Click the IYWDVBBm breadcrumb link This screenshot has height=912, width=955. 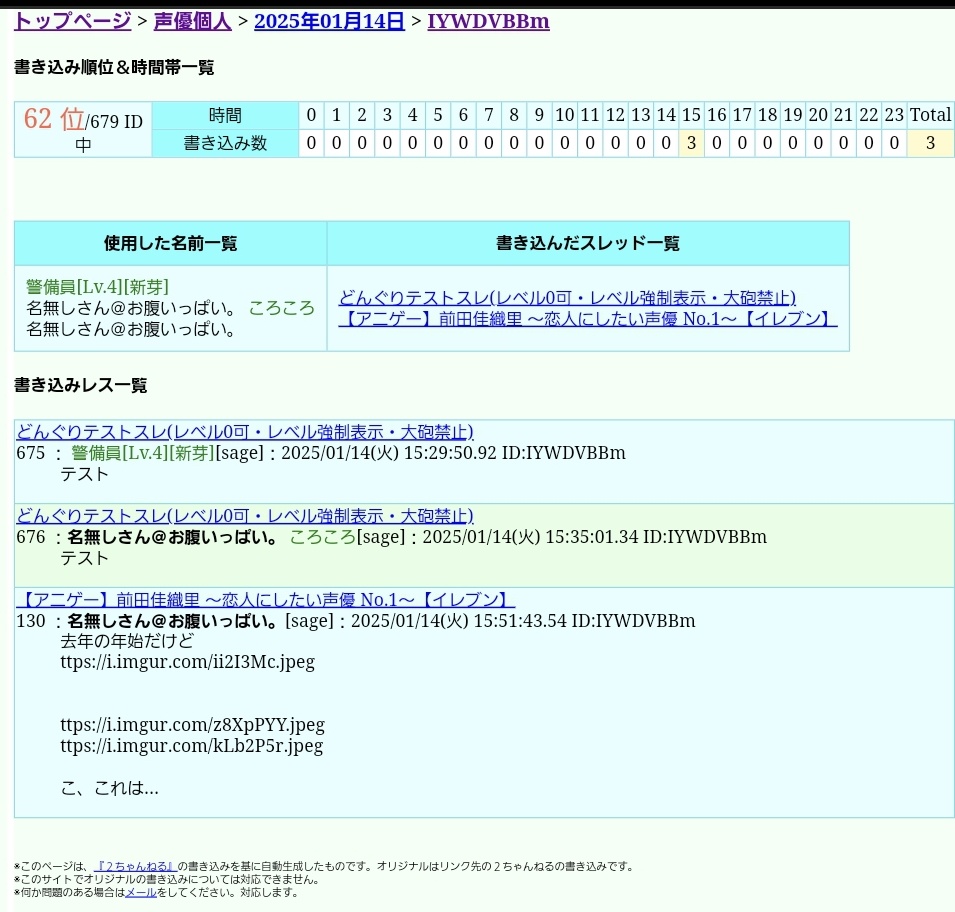[x=488, y=21]
